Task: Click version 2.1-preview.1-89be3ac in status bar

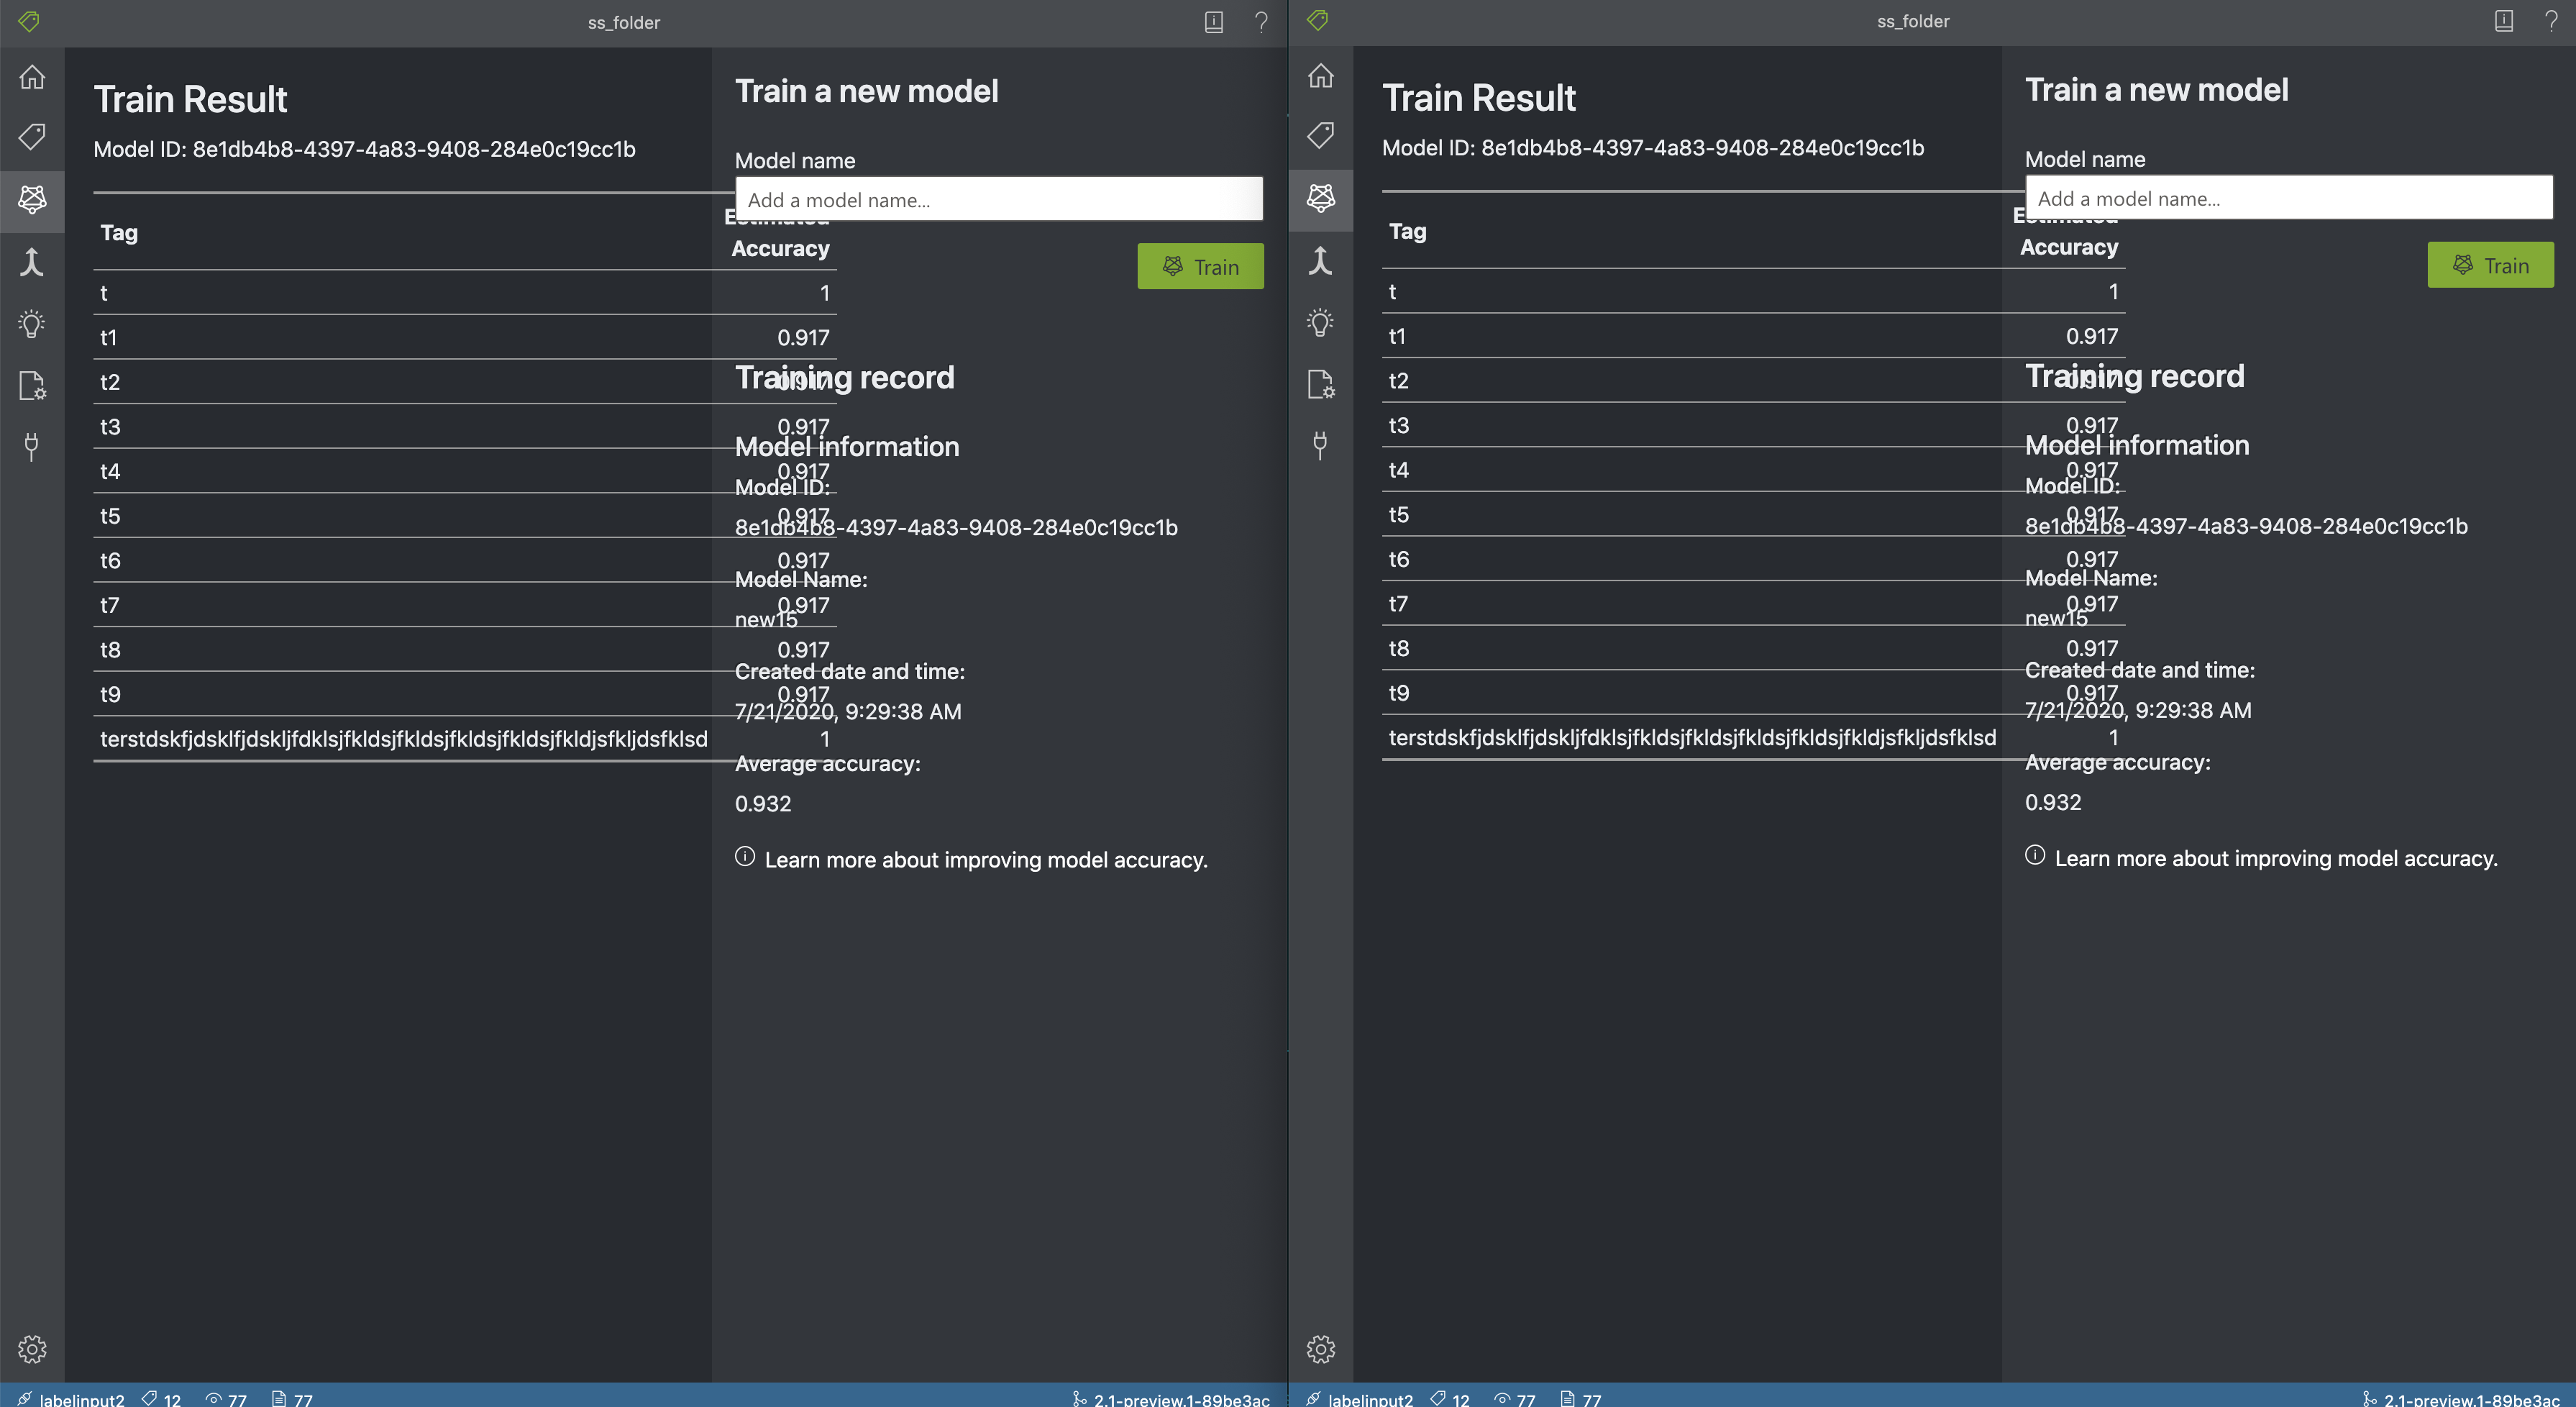Action: (1180, 1399)
